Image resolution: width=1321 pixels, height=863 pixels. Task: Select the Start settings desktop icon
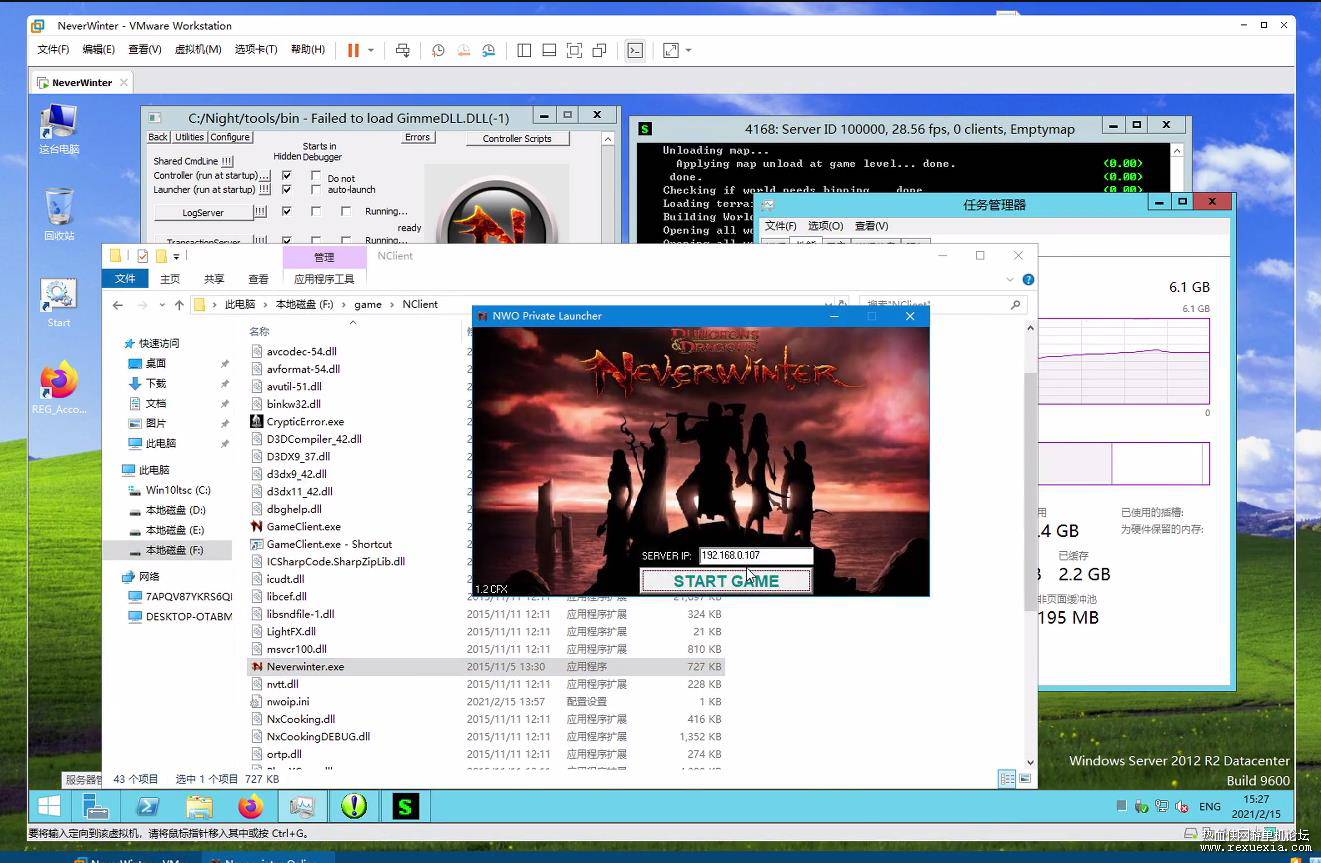(59, 303)
